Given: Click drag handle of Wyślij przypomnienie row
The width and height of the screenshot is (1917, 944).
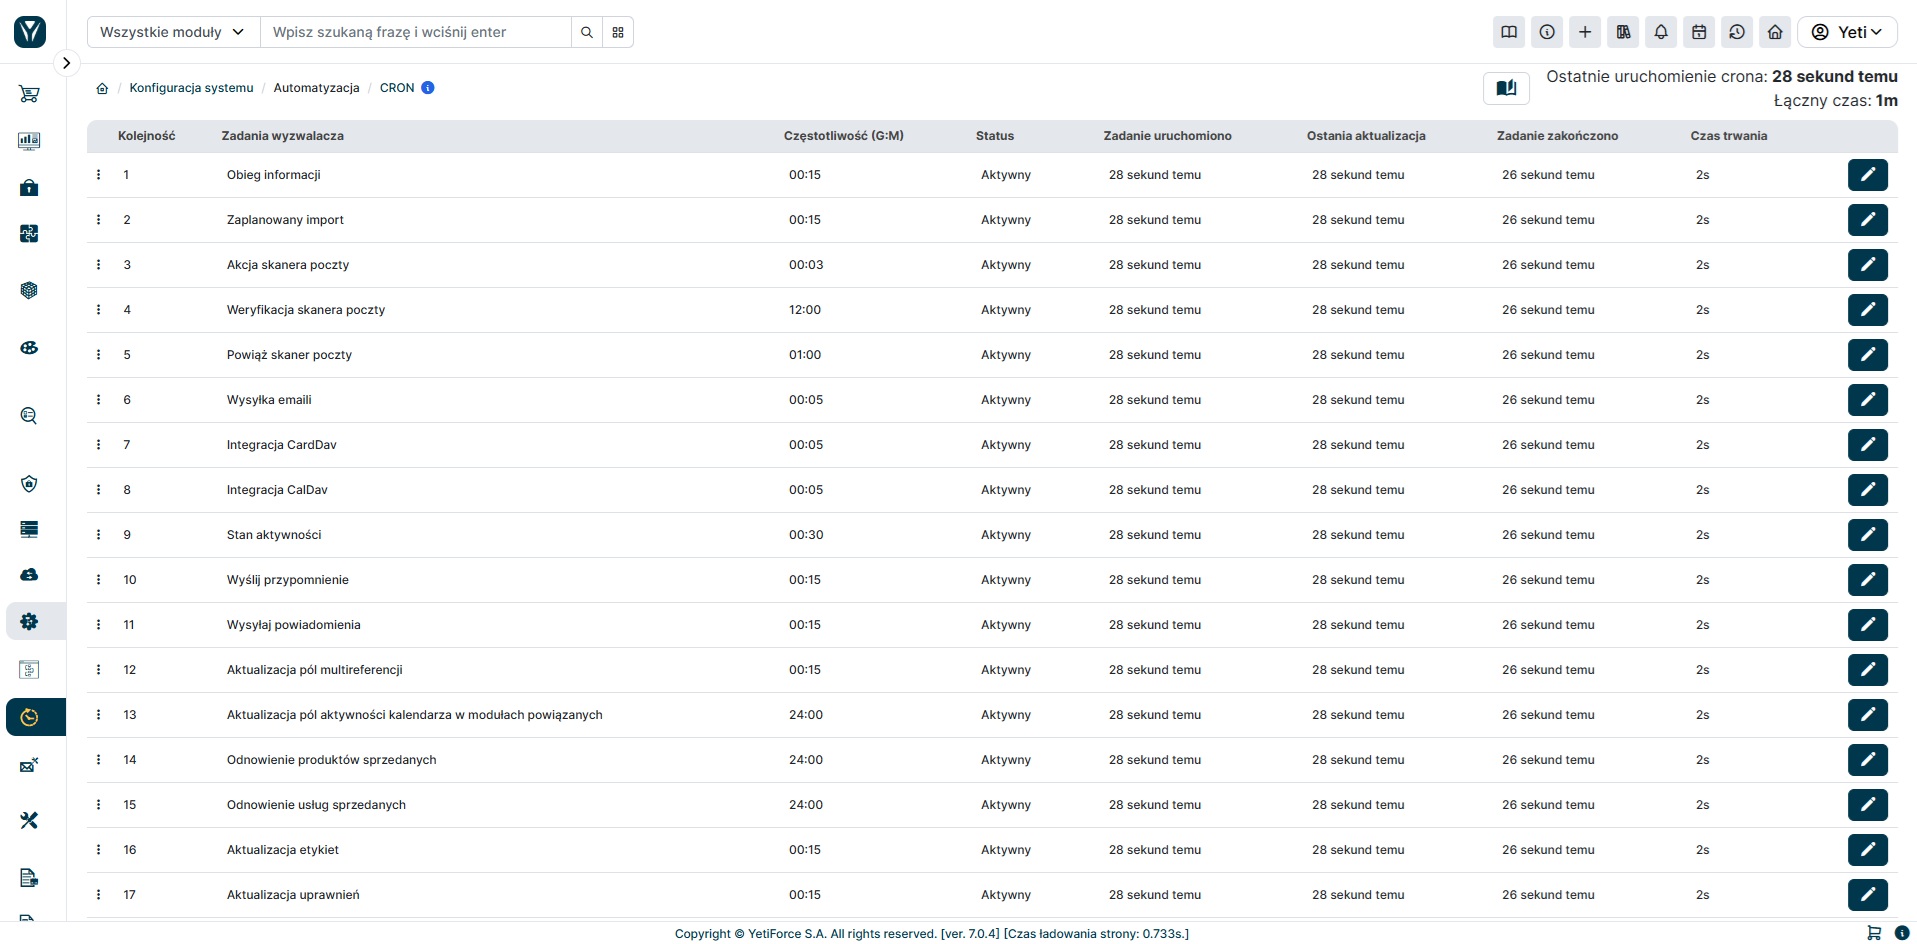Looking at the screenshot, I should [x=98, y=580].
